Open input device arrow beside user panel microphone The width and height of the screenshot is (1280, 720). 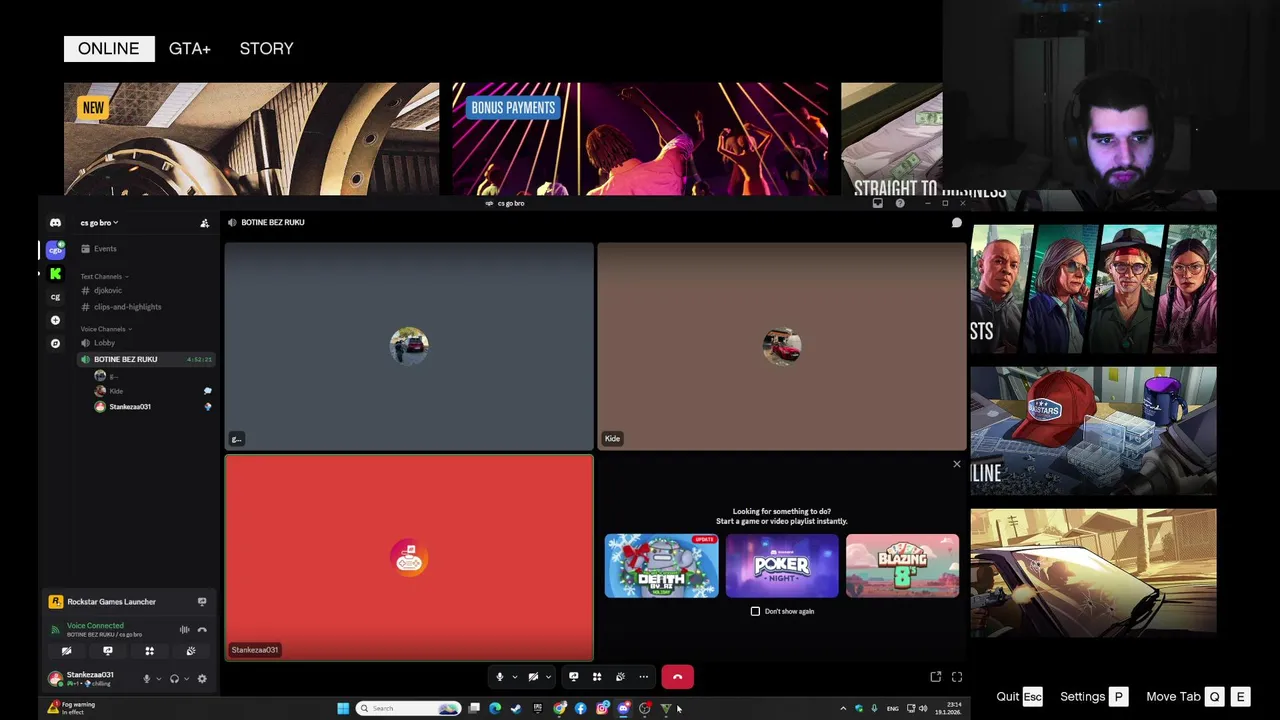[158, 679]
